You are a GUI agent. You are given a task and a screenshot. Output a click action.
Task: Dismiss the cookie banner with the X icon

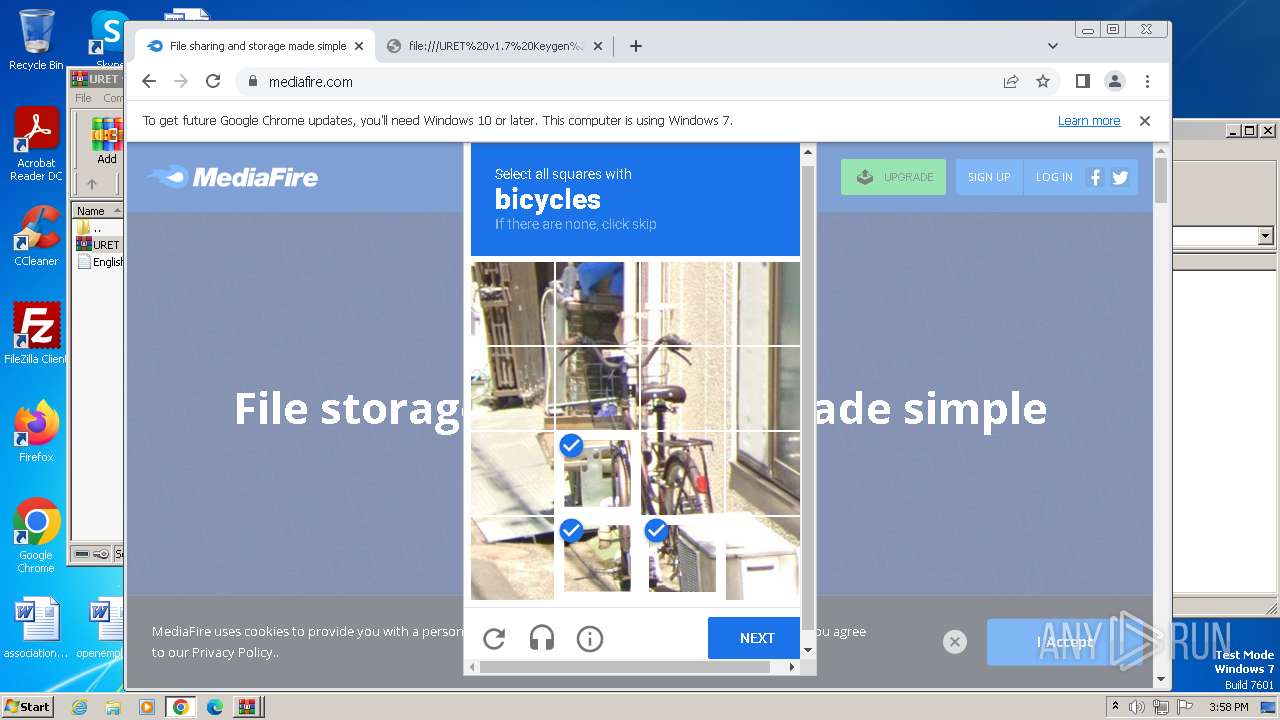coord(955,642)
